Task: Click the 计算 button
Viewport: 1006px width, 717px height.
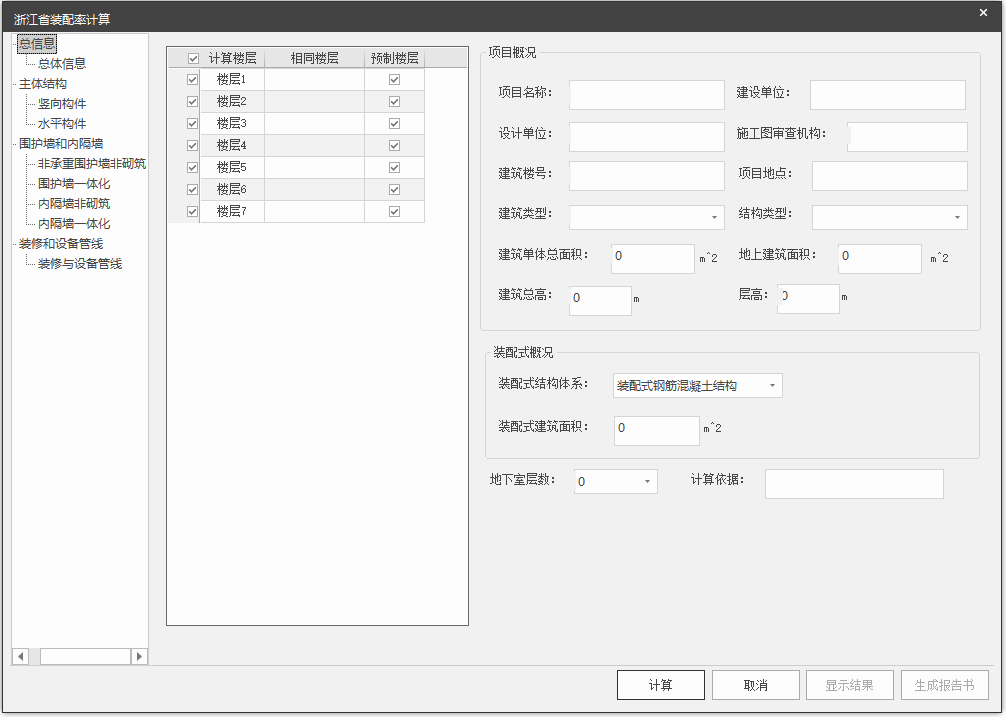Action: click(x=661, y=685)
